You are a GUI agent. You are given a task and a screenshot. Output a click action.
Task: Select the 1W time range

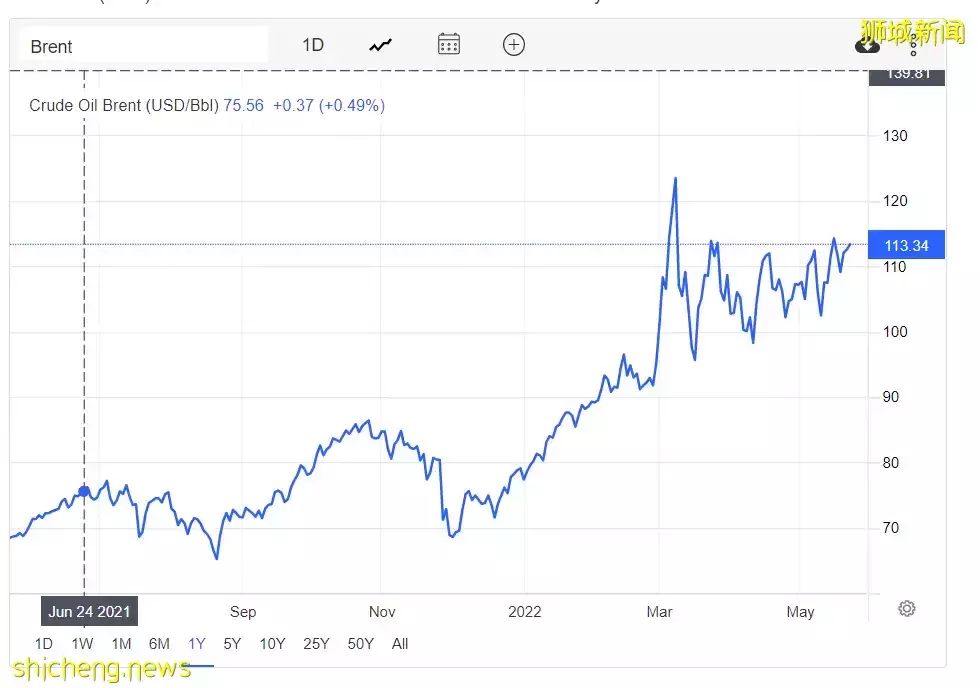[82, 644]
